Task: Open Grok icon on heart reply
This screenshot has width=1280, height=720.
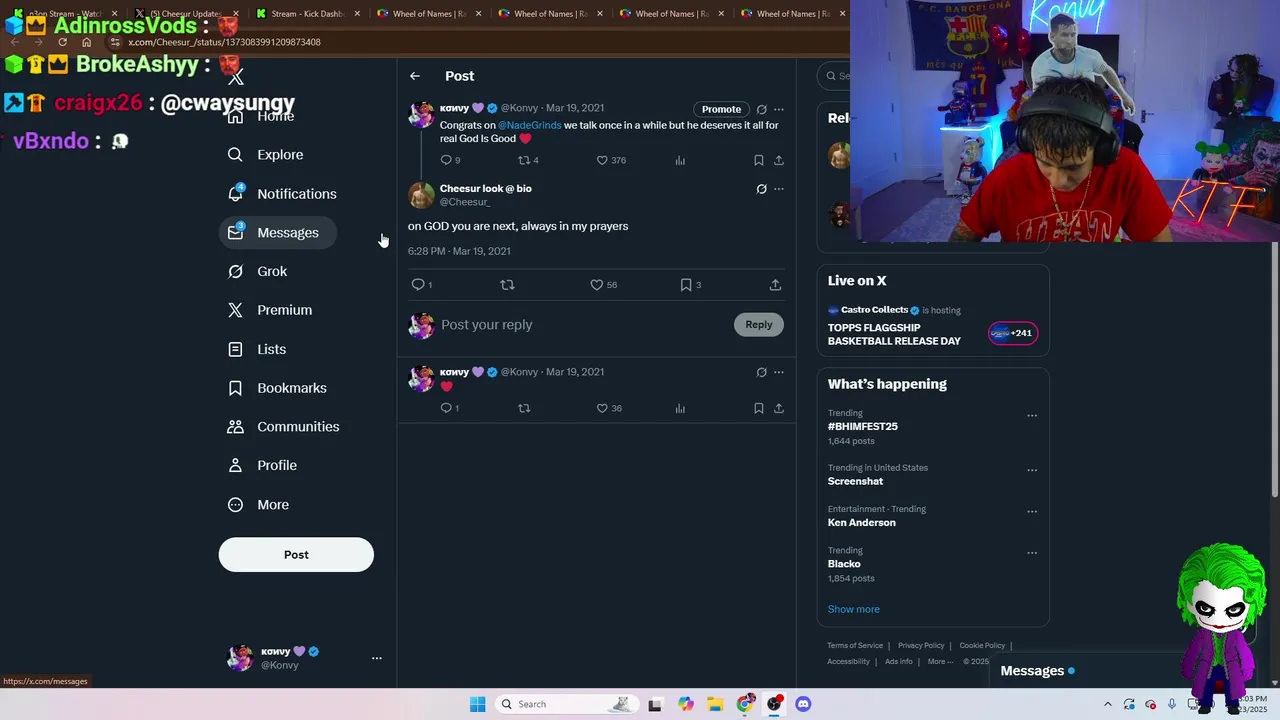Action: pyautogui.click(x=761, y=373)
